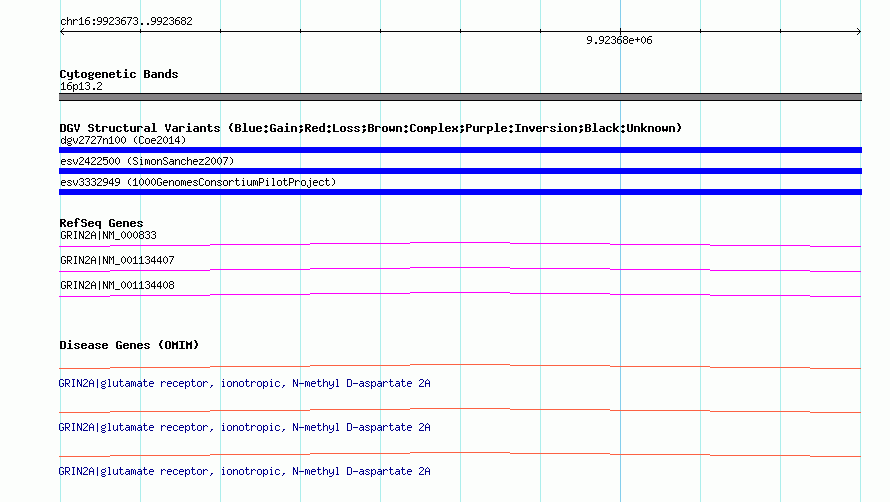Viewport: 890px width, 502px height.
Task: Click the orange line above the first GRIN2A OMIM entry
Action: (460, 366)
